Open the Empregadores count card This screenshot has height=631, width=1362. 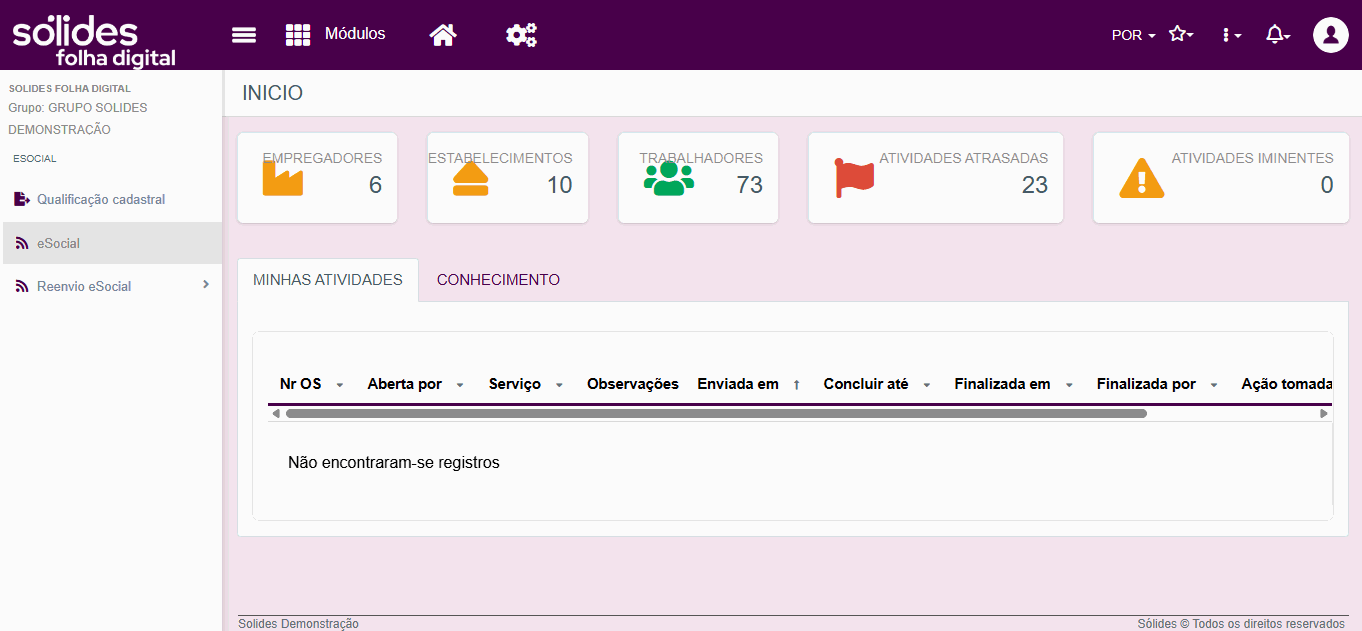pos(317,178)
